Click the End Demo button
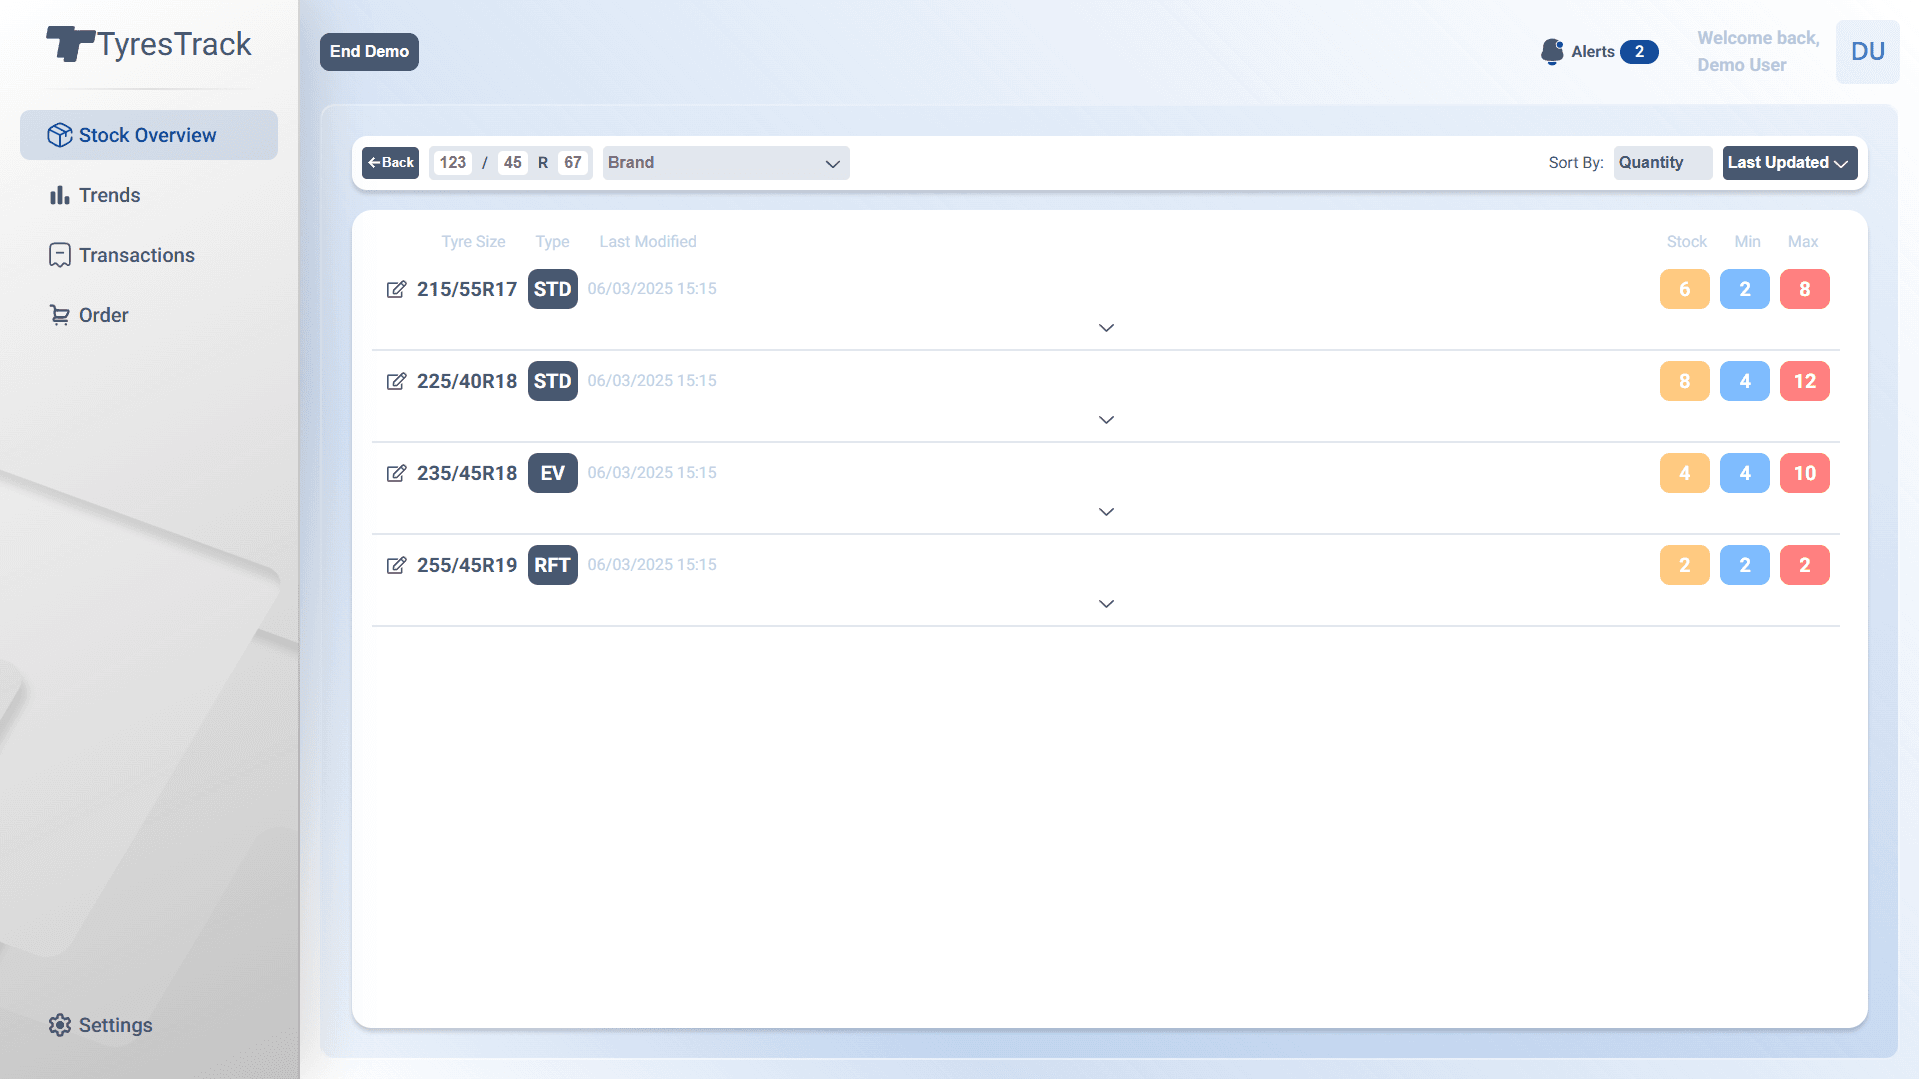The height and width of the screenshot is (1079, 1919). point(369,52)
